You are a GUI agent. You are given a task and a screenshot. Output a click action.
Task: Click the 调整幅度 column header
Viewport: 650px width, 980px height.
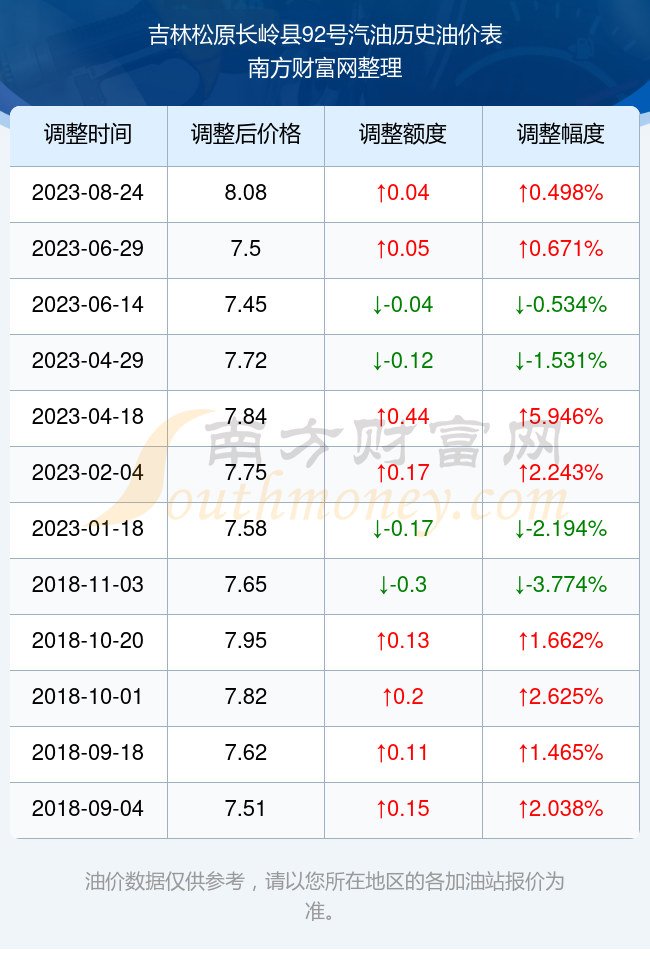(561, 134)
